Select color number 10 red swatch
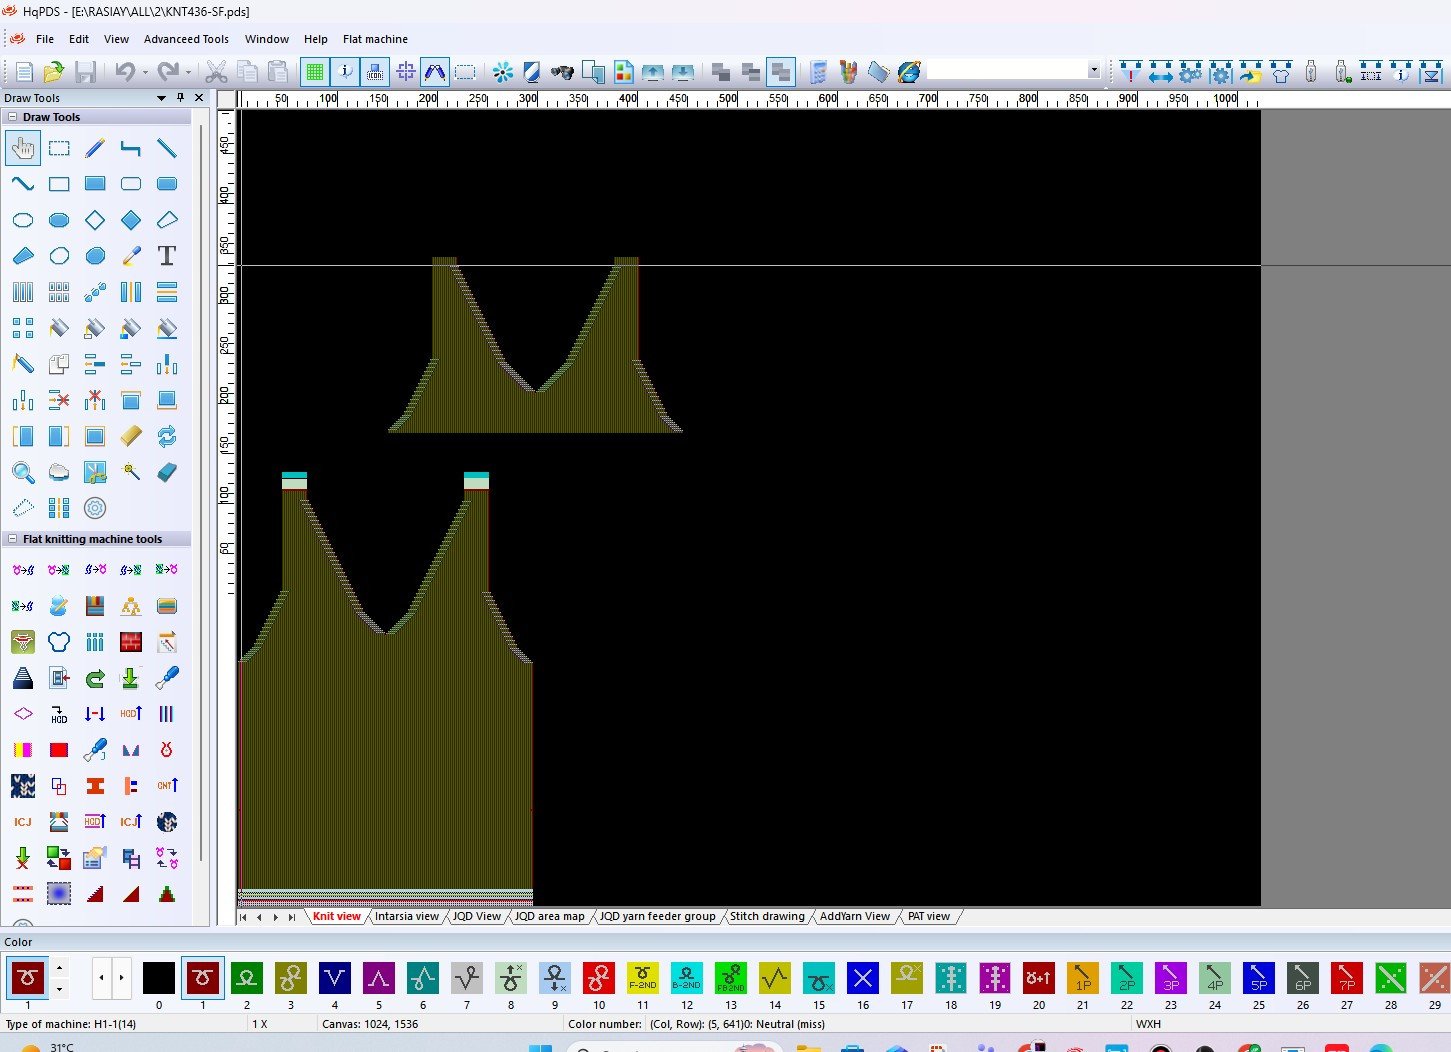The height and width of the screenshot is (1052, 1451). (x=598, y=978)
